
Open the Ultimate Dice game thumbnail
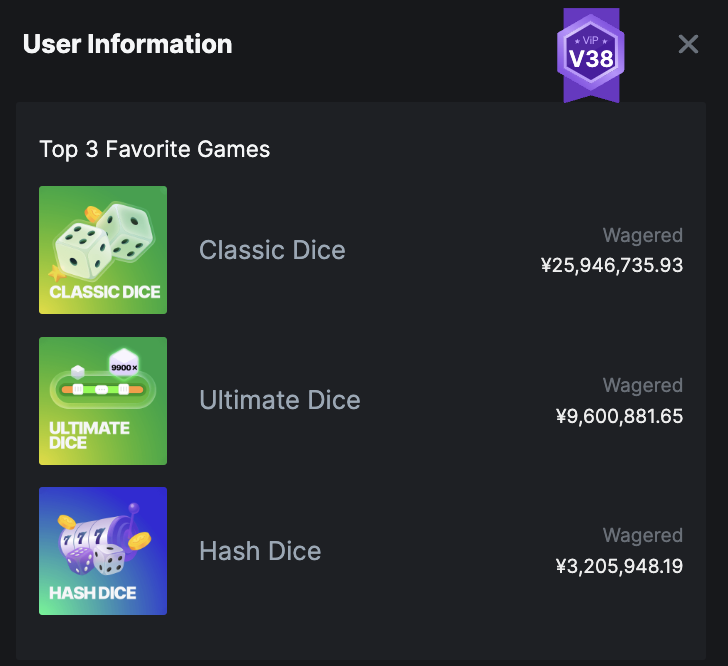click(103, 401)
